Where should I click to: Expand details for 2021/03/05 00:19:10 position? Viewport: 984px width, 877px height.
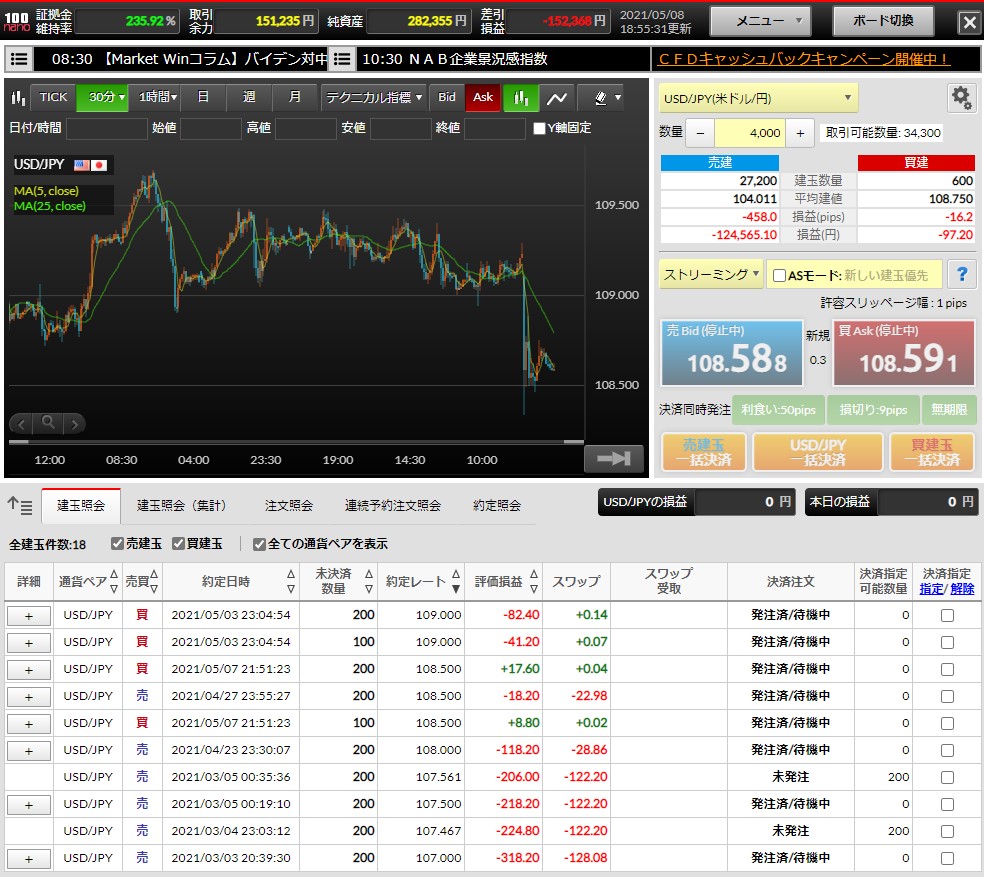[x=28, y=805]
